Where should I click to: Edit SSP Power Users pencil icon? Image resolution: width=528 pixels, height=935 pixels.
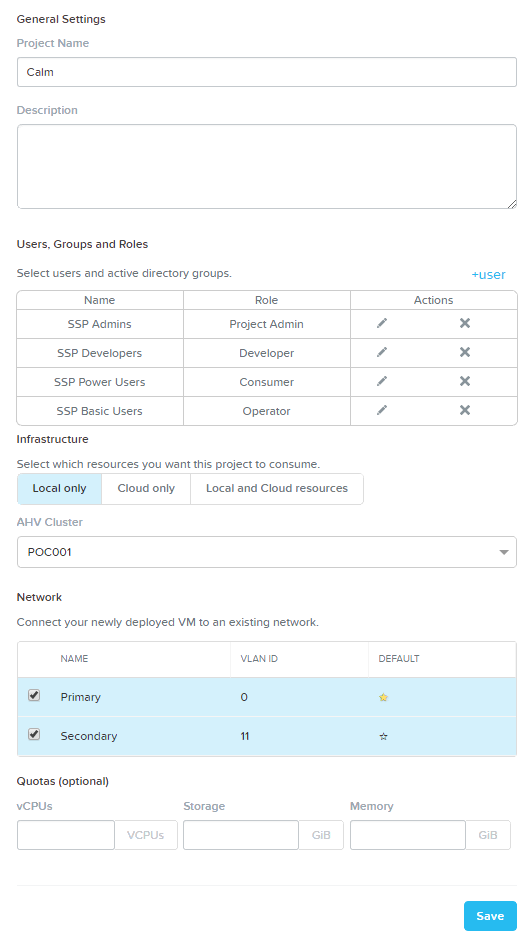point(382,381)
